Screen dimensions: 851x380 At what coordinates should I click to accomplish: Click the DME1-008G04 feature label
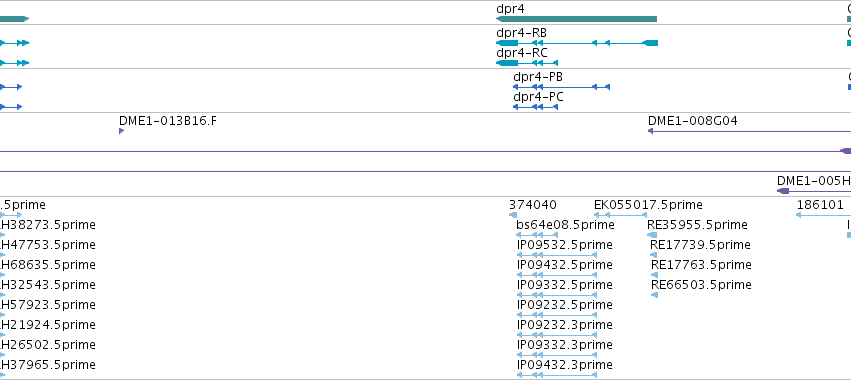pos(693,121)
